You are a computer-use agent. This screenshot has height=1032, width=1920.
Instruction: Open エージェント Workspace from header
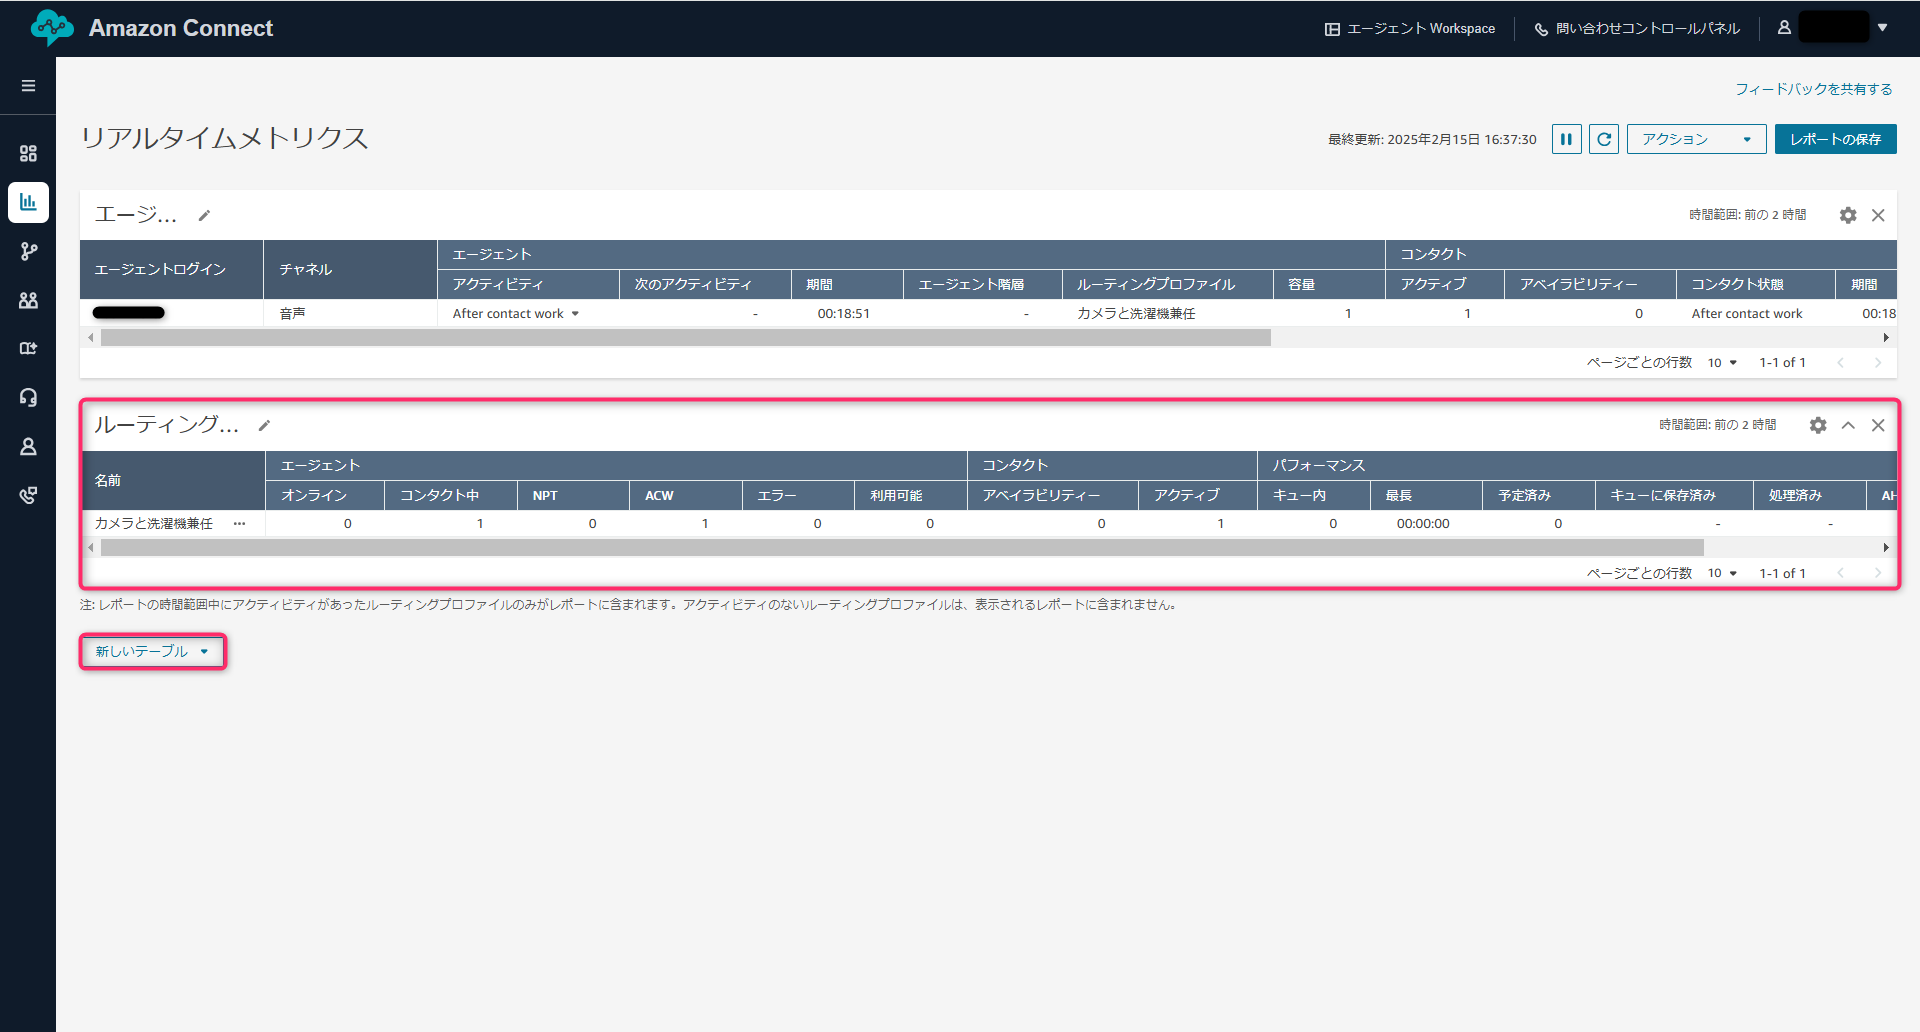pos(1410,28)
